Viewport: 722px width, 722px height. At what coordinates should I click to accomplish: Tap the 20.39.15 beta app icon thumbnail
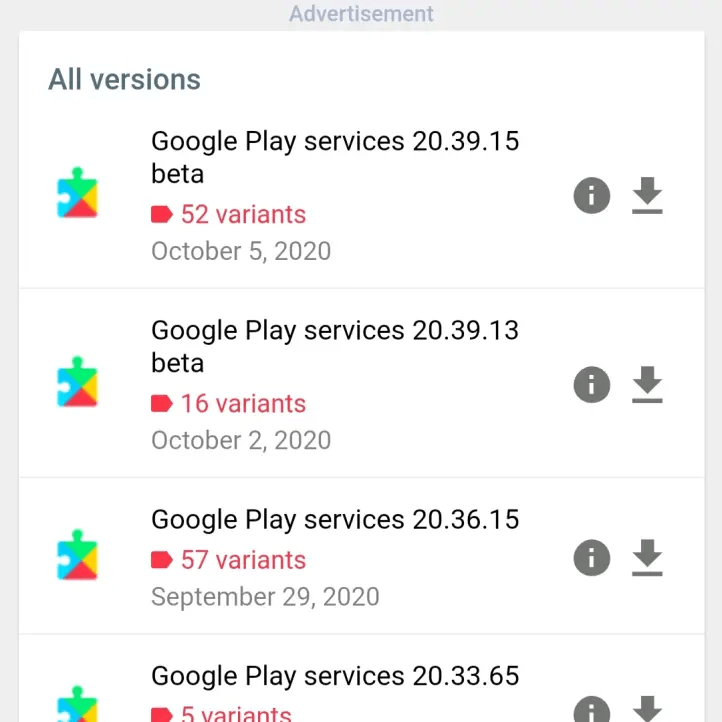point(78,195)
